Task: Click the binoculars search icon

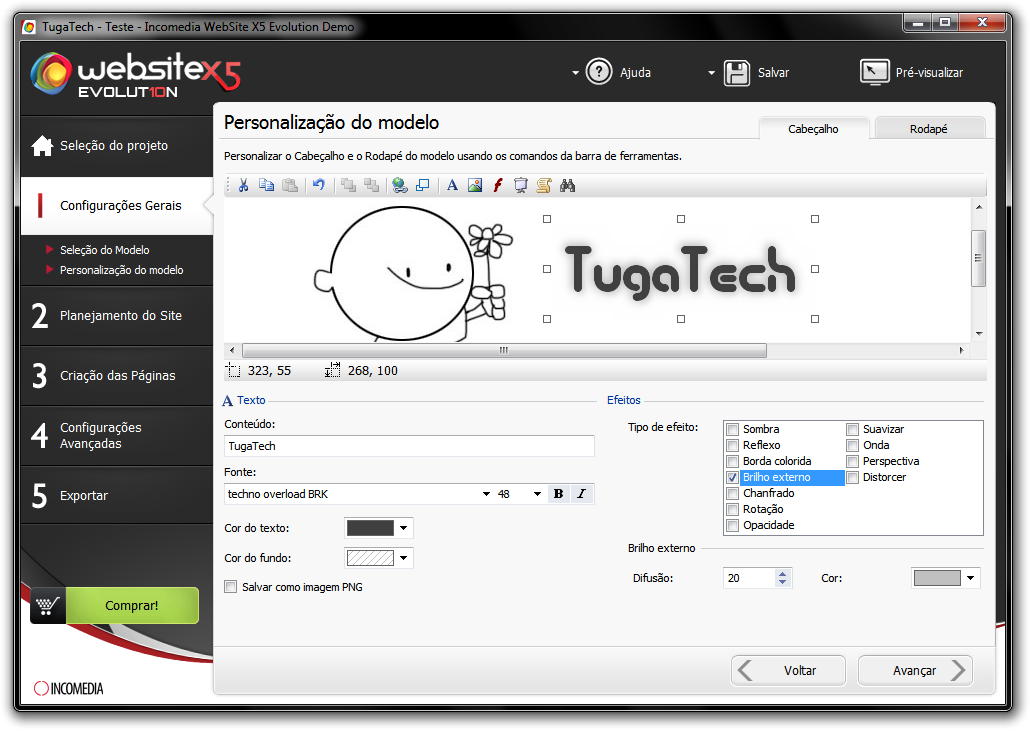Action: pyautogui.click(x=568, y=185)
